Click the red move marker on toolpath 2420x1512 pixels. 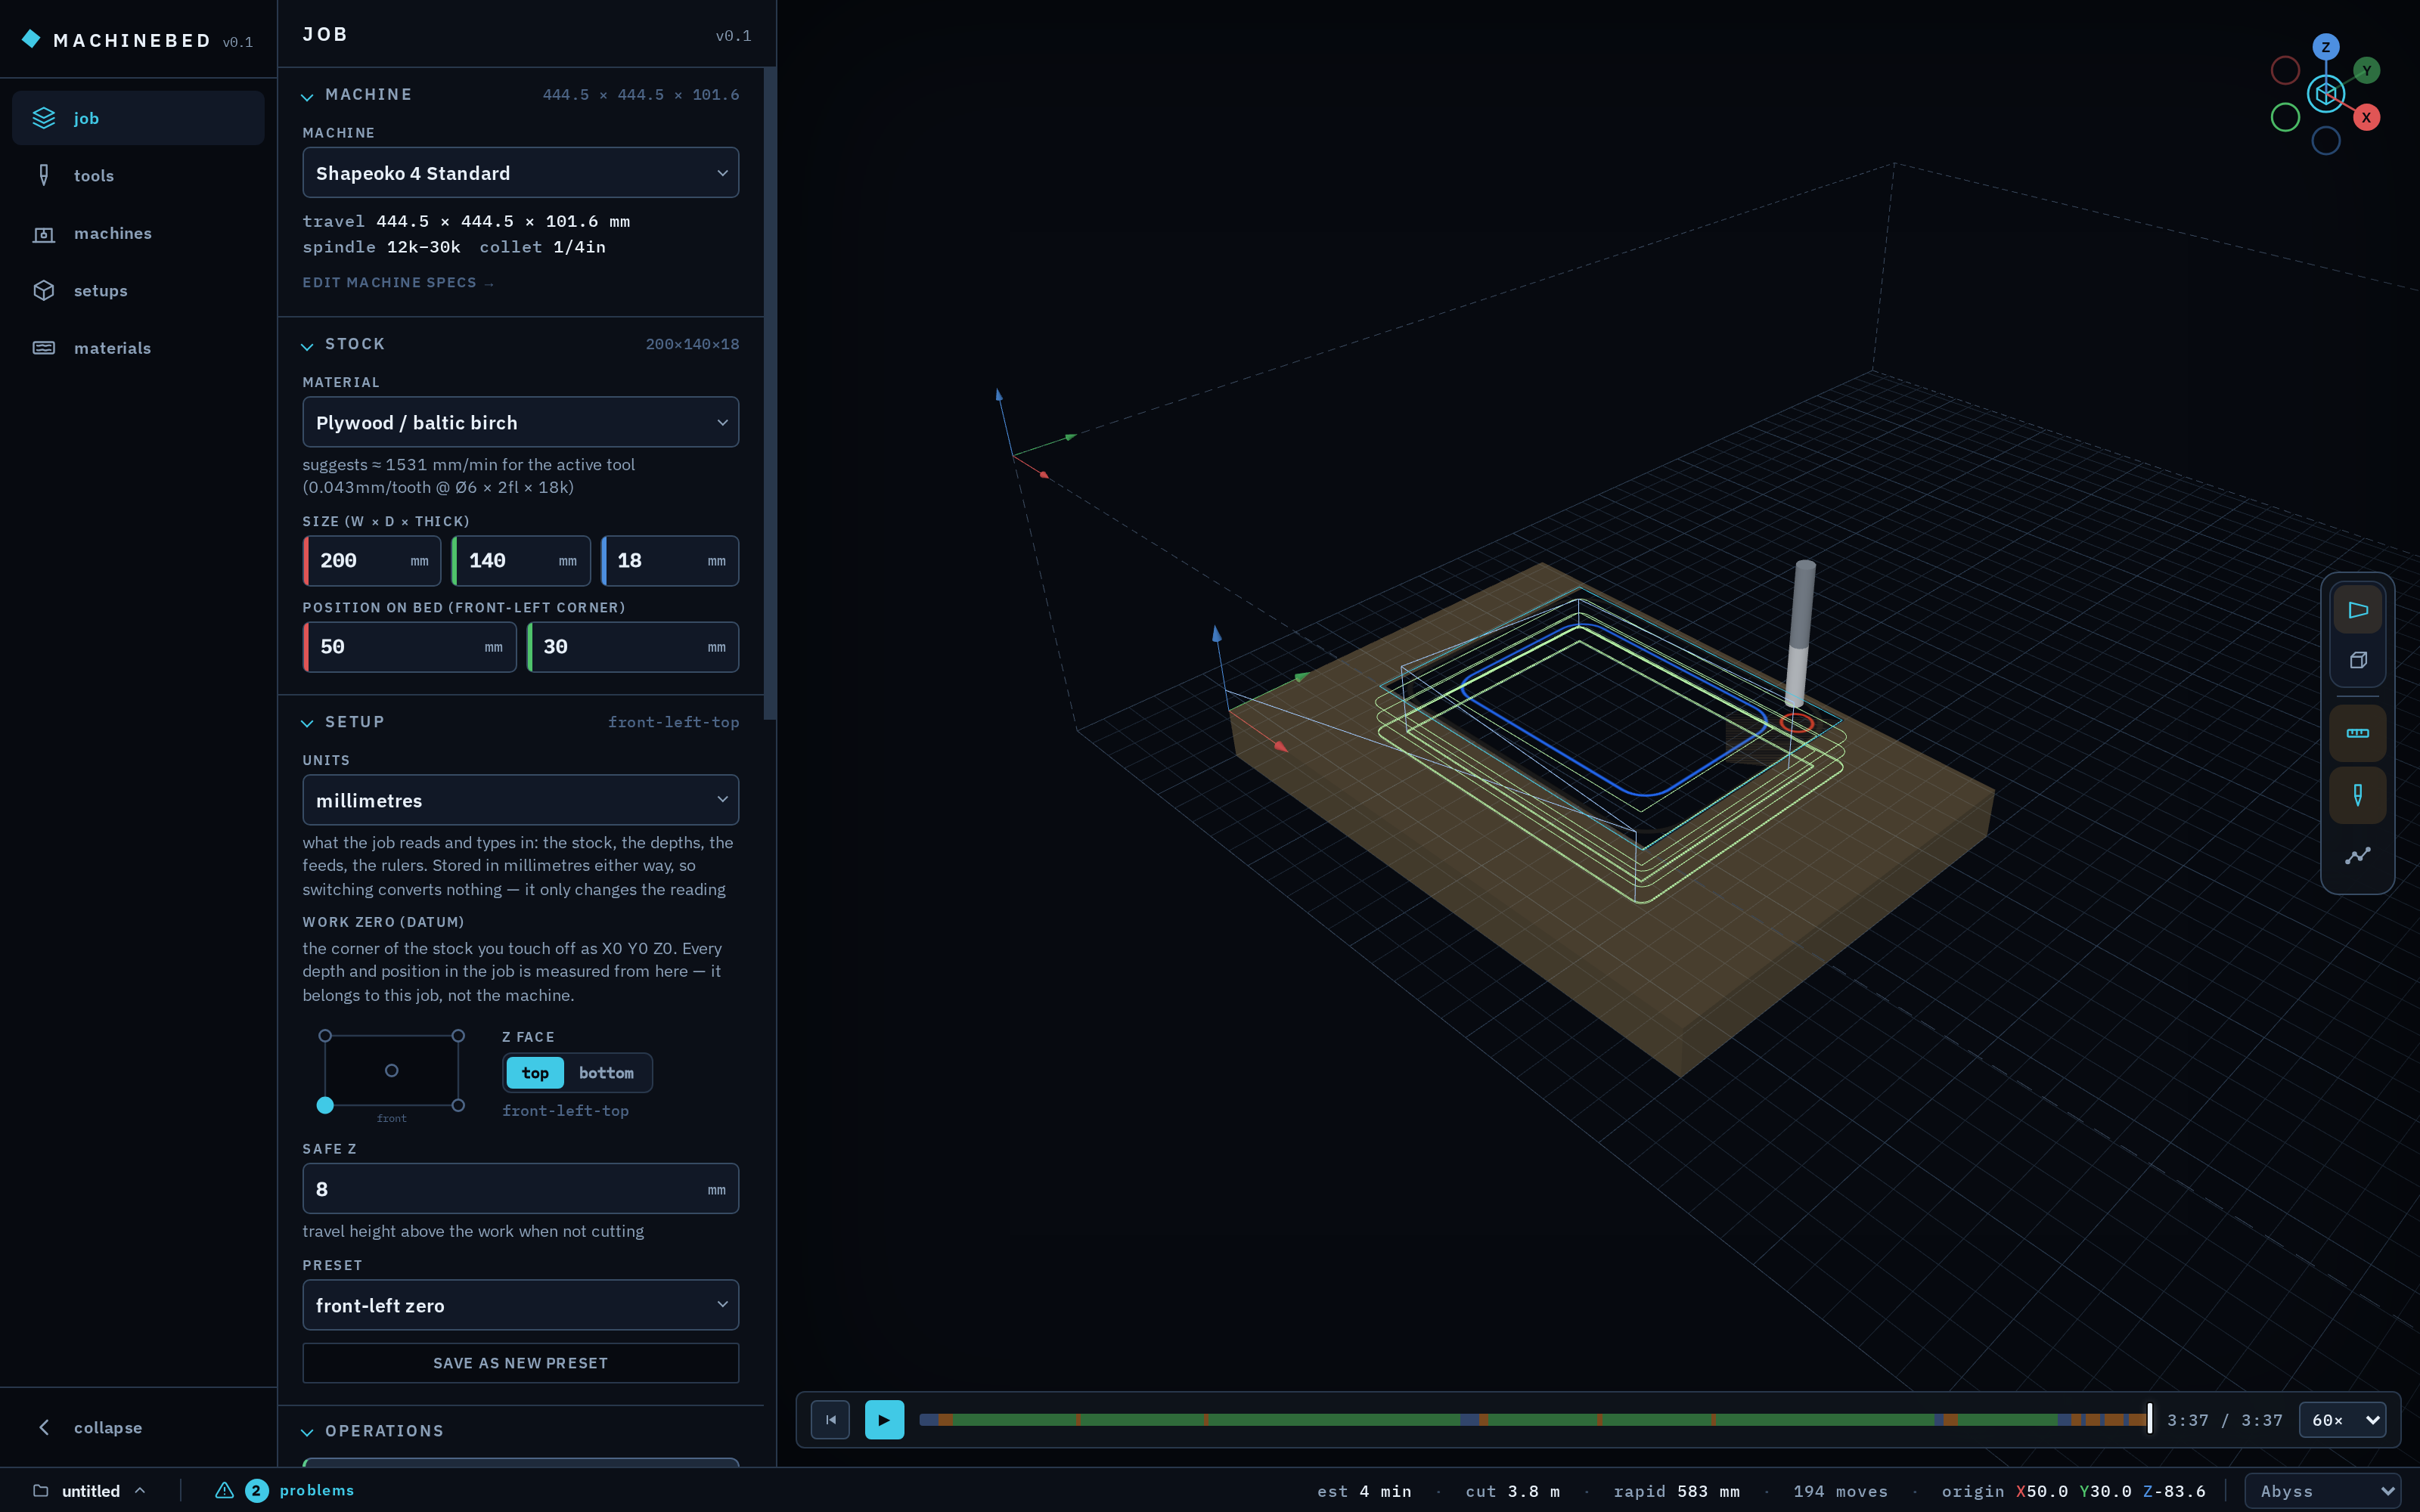[1797, 722]
